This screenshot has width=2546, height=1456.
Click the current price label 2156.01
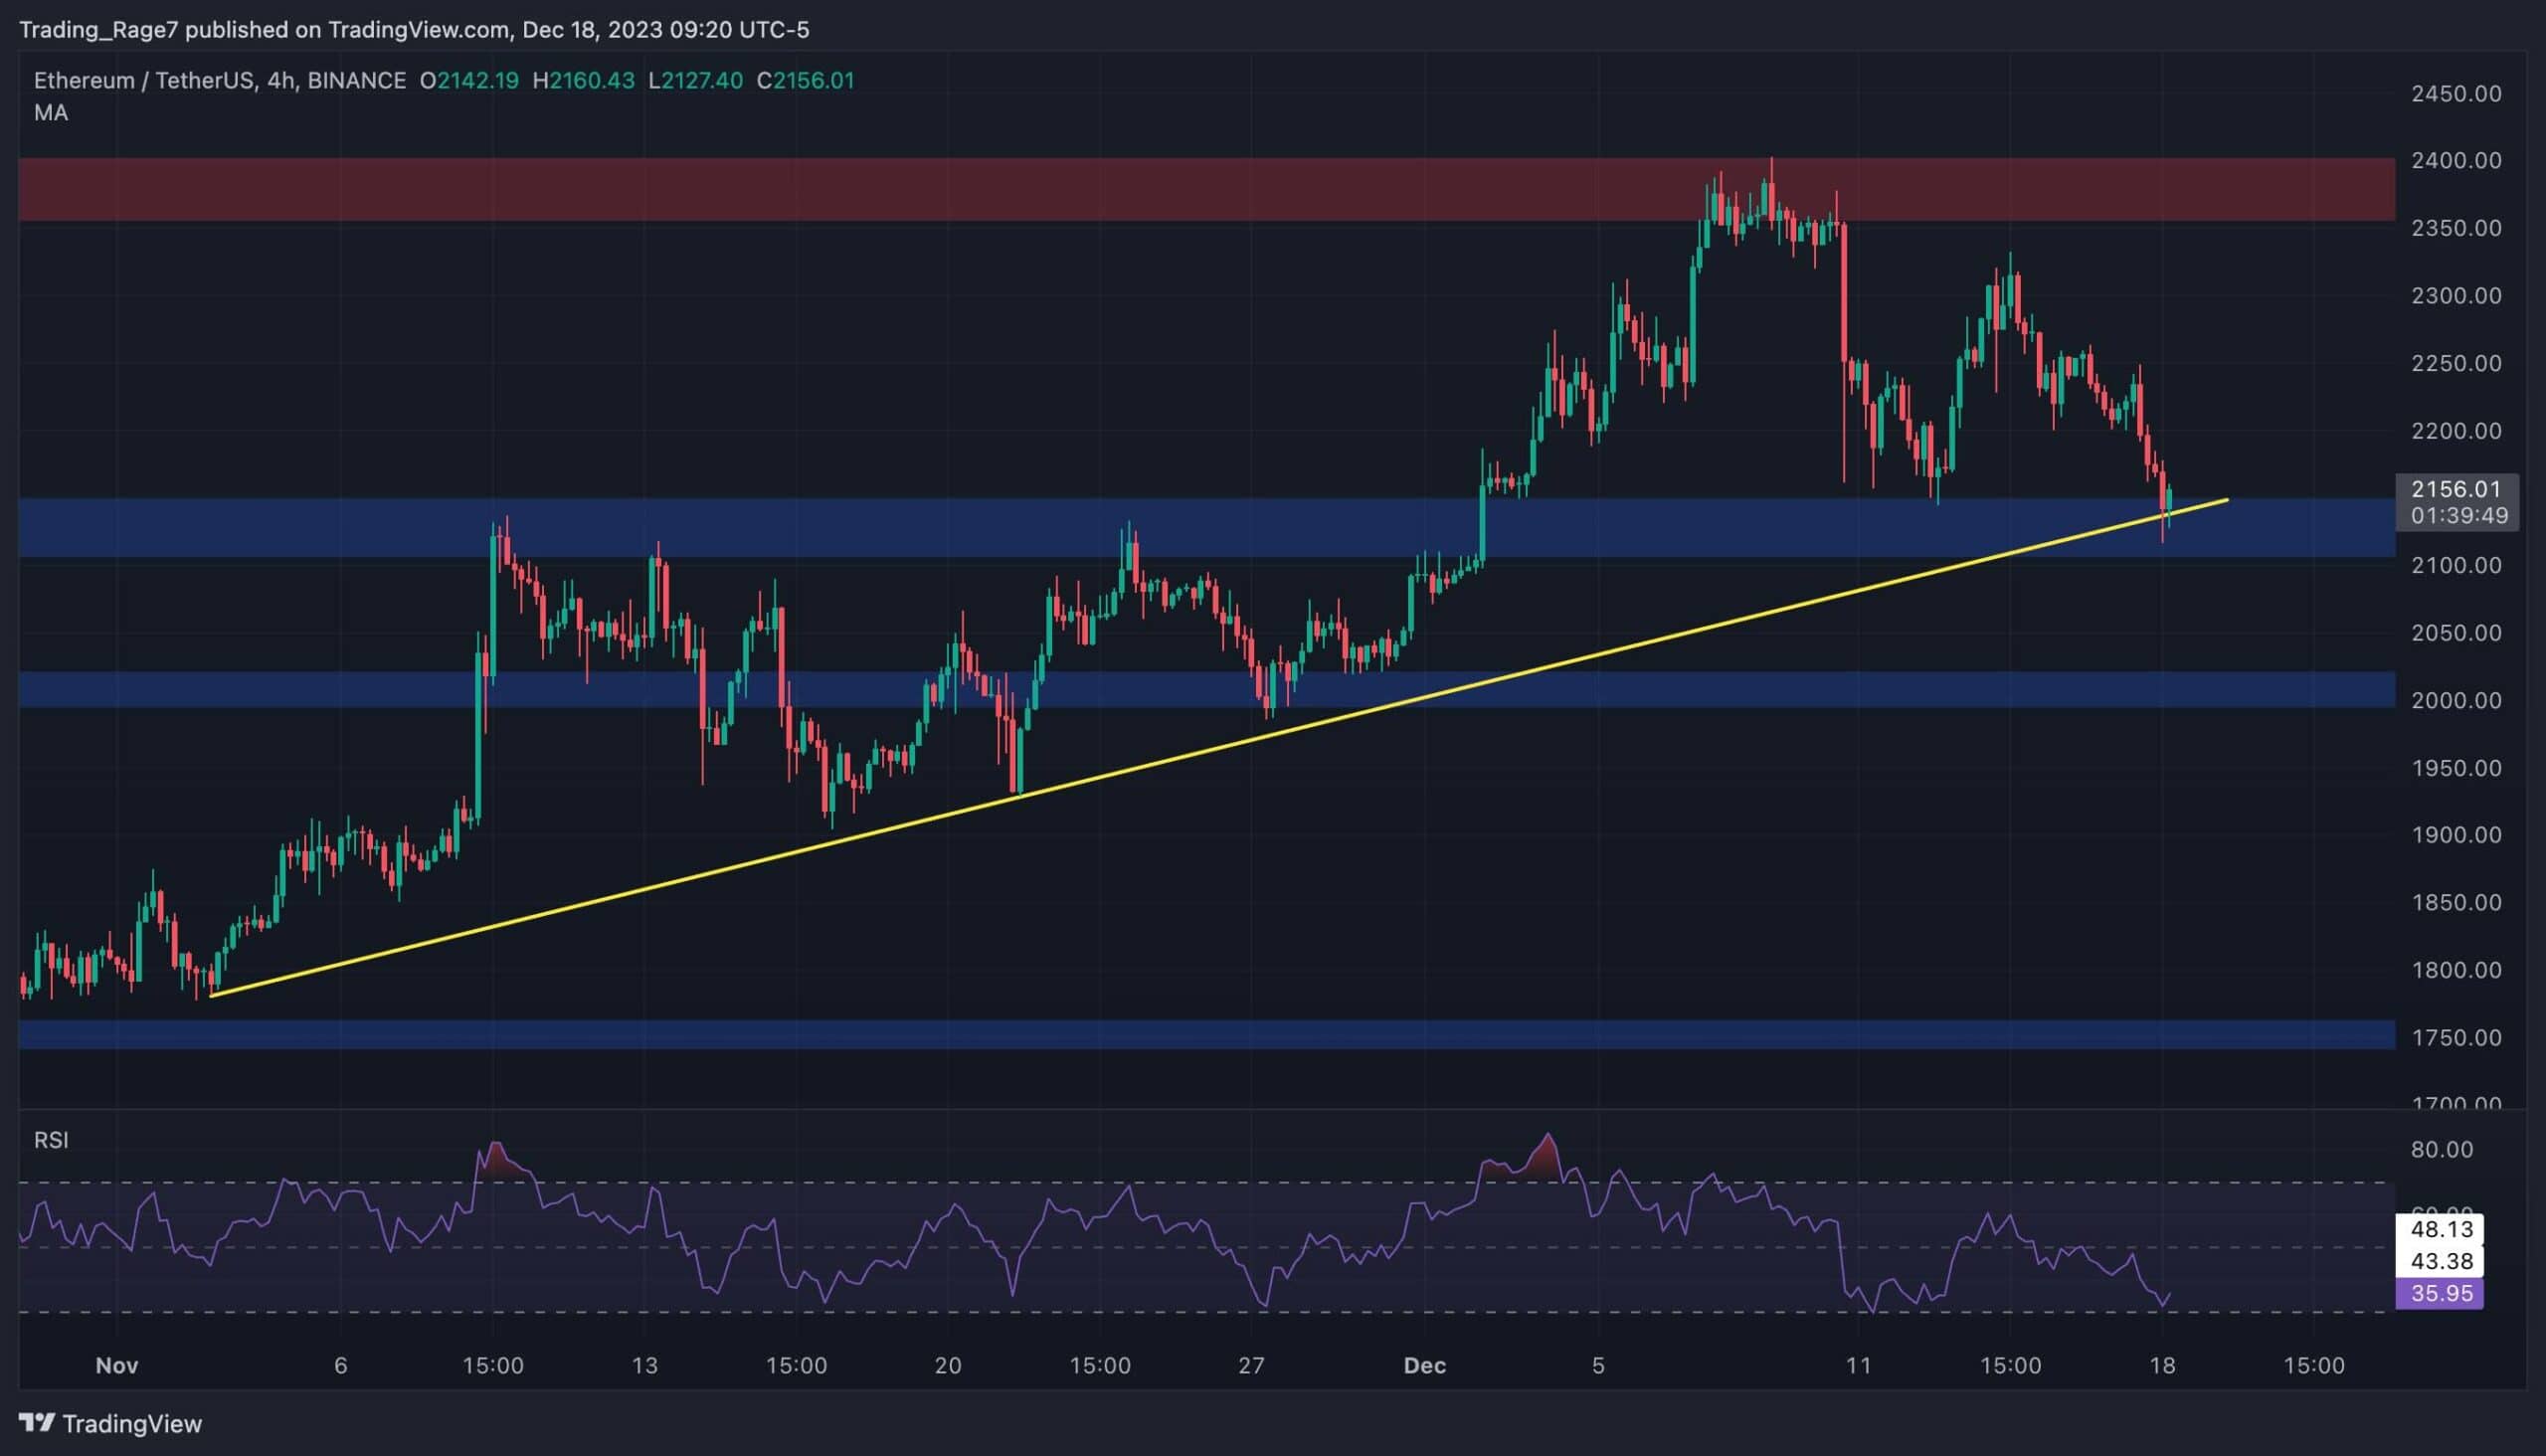point(2457,490)
